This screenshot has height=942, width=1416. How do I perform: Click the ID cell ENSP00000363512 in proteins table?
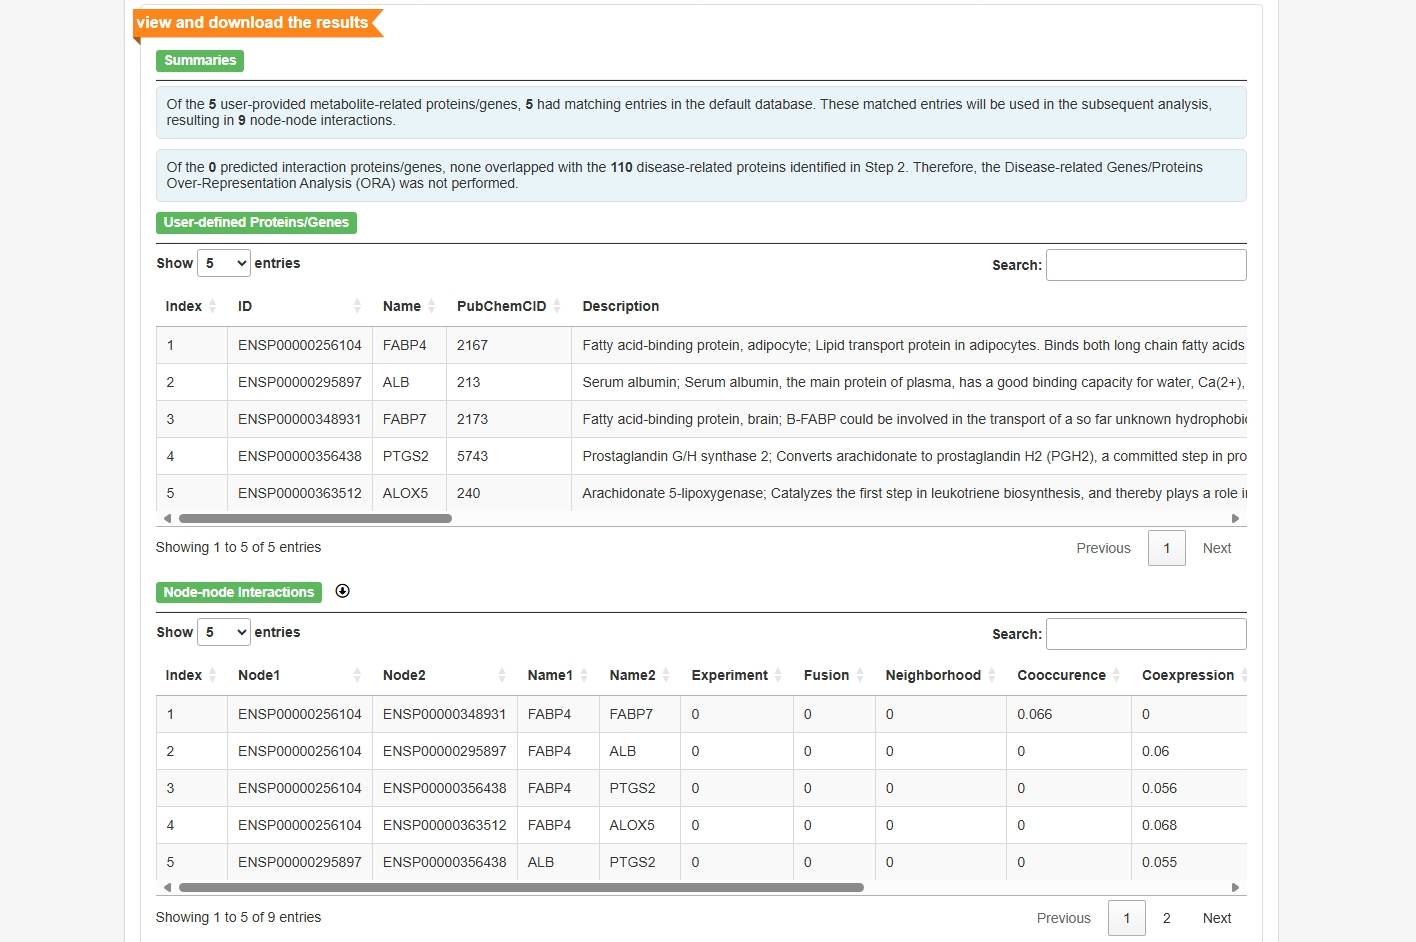click(300, 493)
